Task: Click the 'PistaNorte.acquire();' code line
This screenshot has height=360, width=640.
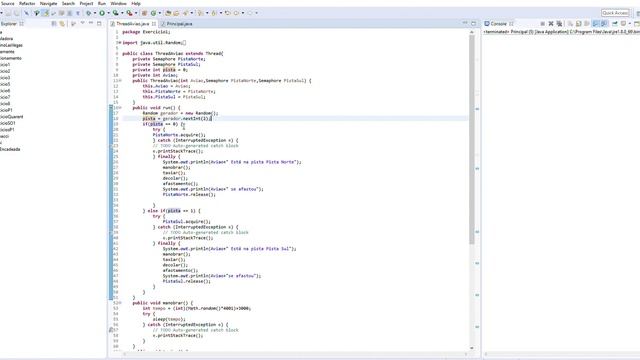Action: pos(179,135)
